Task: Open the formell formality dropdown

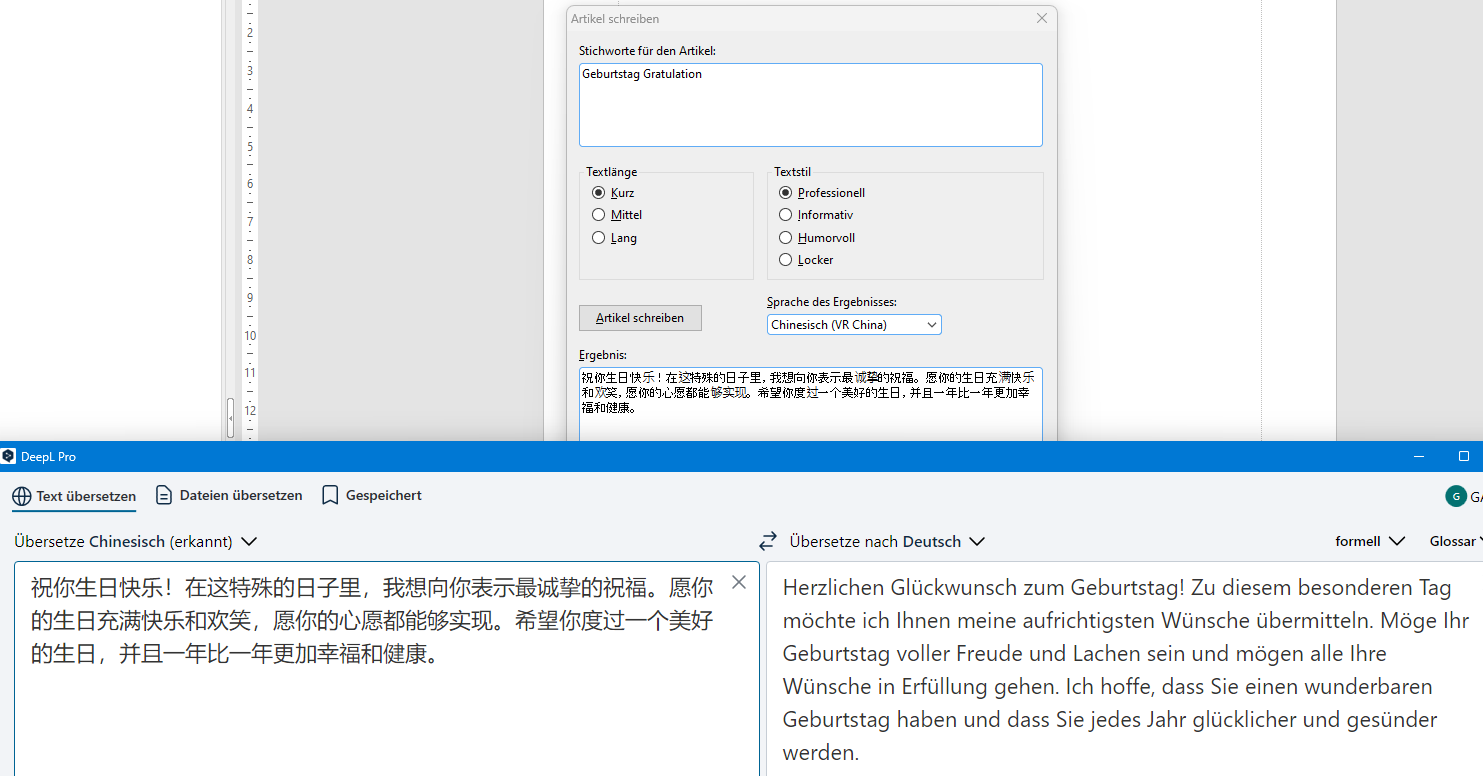Action: coord(1370,541)
